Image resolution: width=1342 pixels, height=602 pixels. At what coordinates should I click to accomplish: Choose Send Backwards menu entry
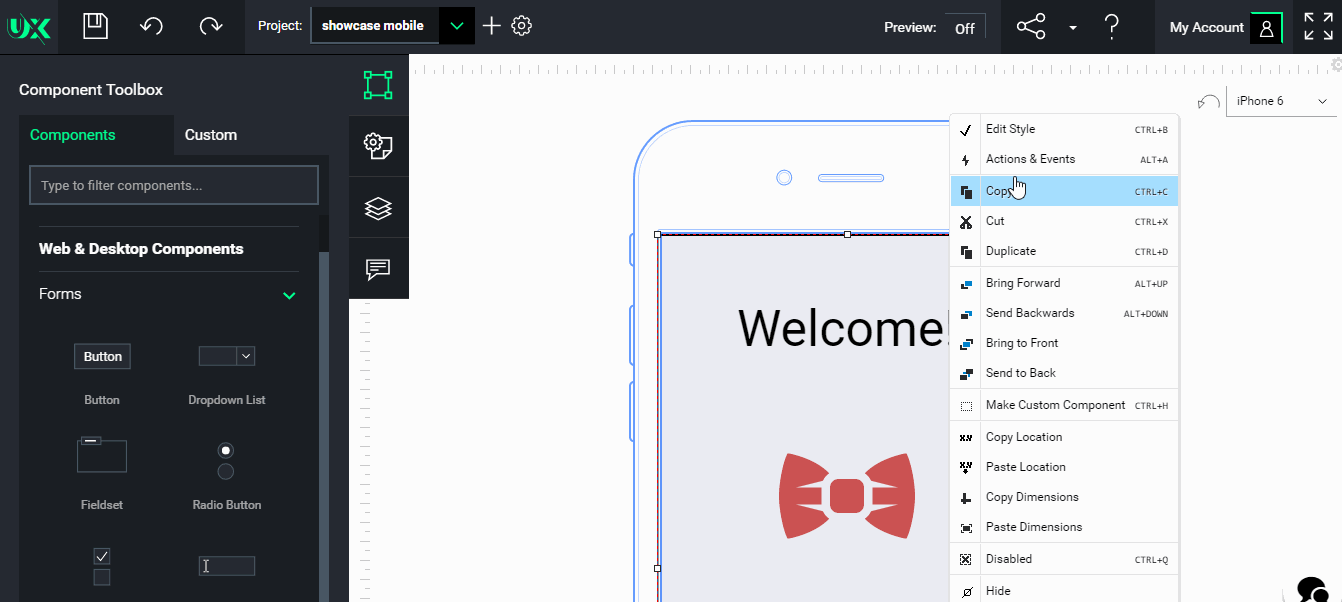coord(1065,313)
